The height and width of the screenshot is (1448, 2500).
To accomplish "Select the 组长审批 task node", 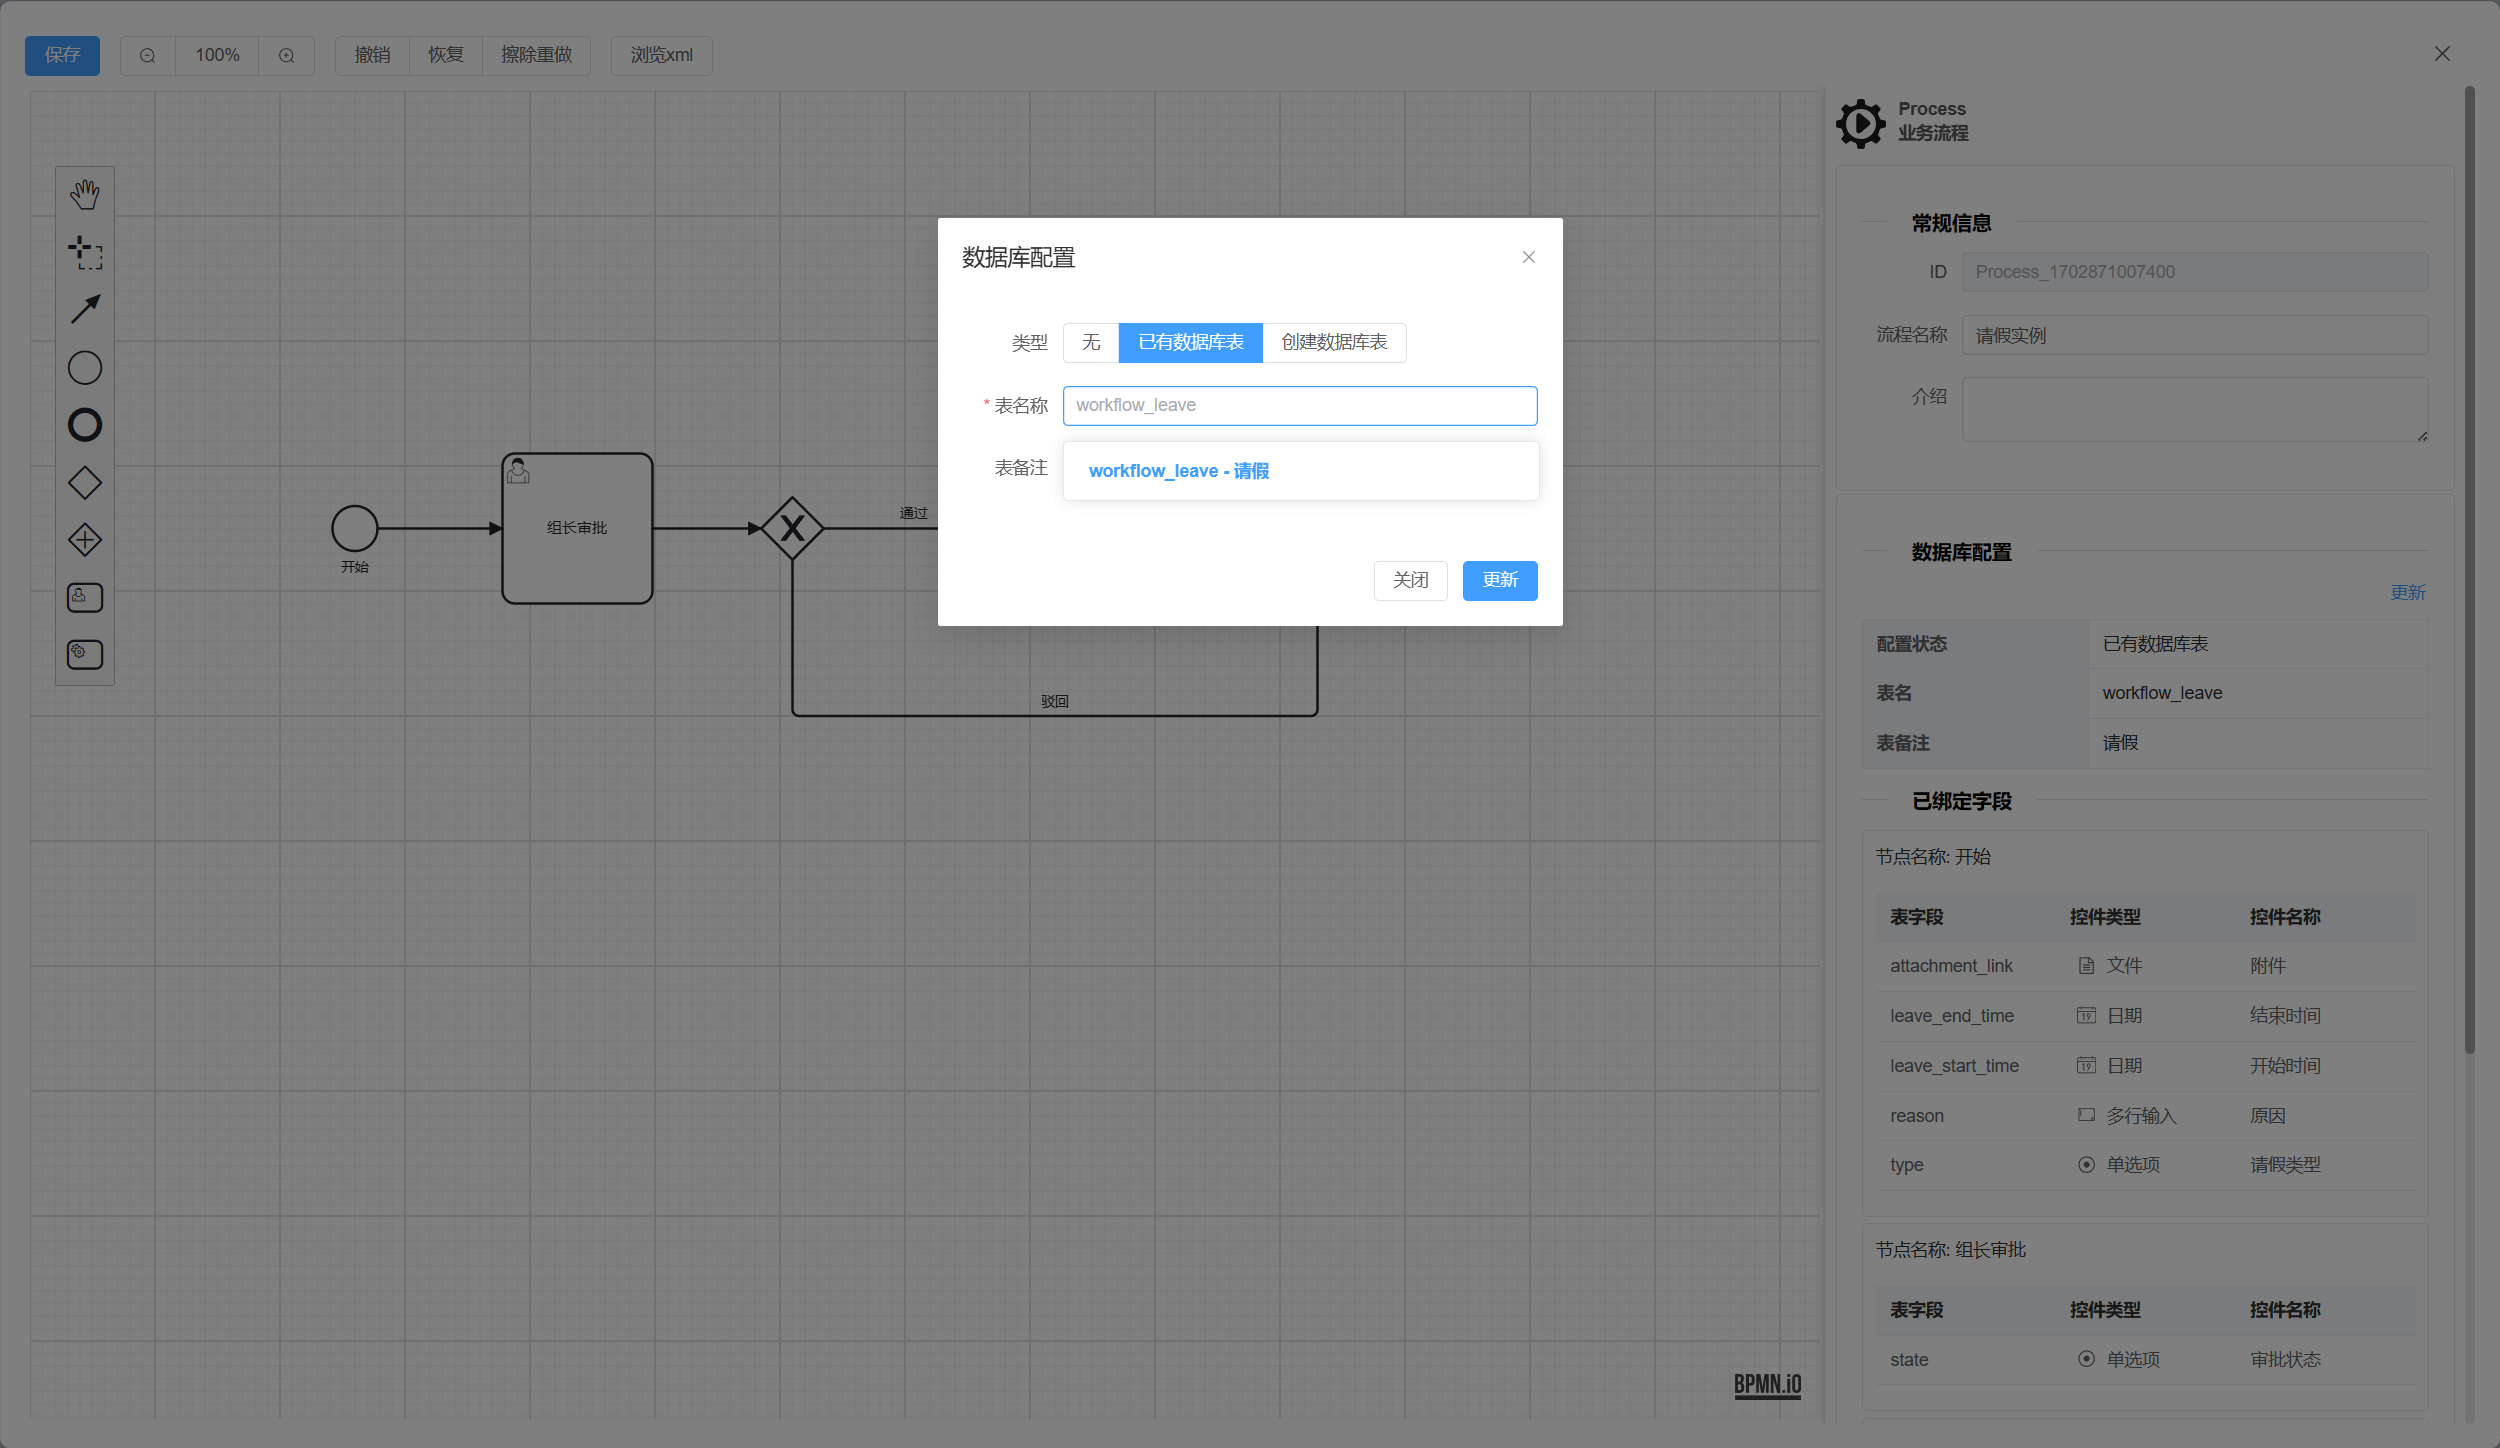I will (577, 528).
